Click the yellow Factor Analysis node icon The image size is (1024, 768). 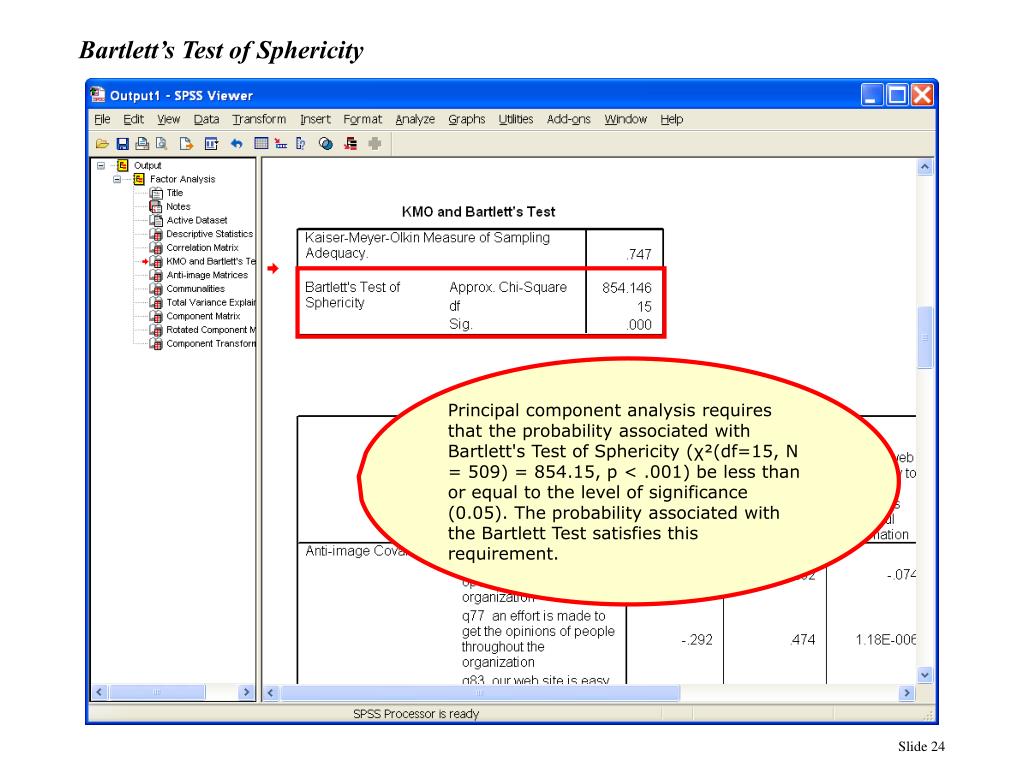pos(139,179)
